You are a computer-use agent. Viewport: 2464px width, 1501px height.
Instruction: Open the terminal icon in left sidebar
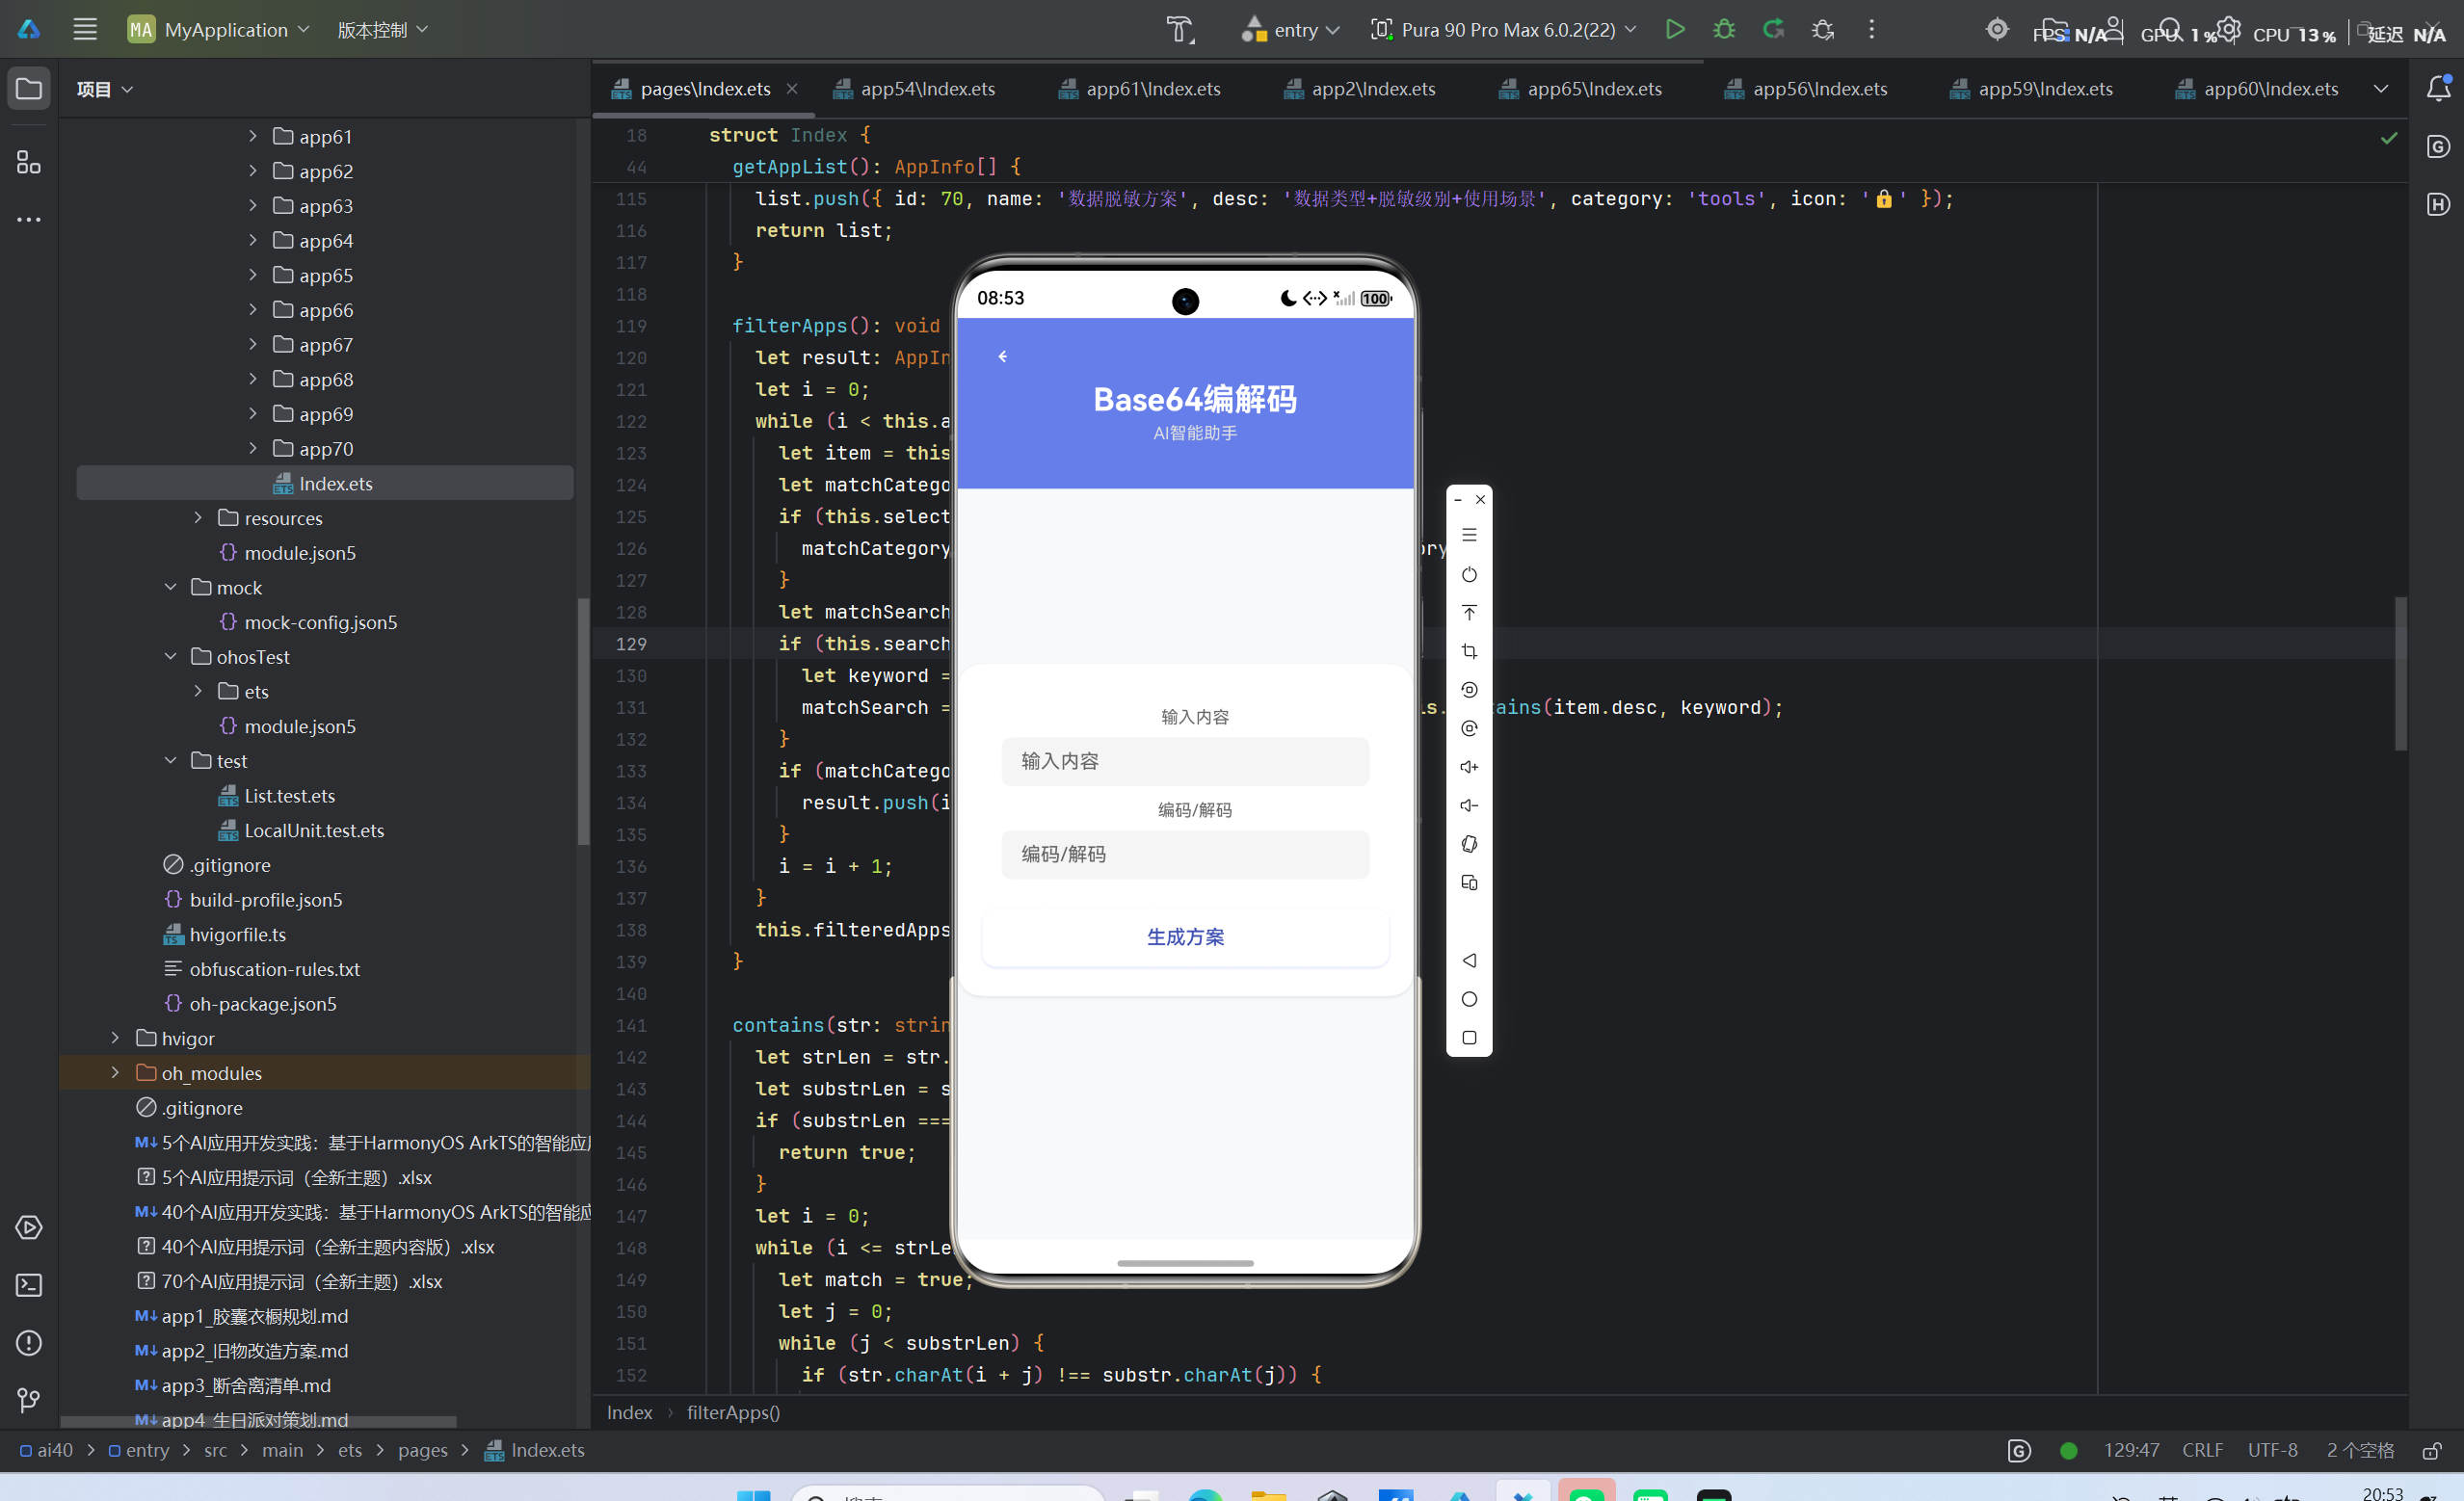29,1285
